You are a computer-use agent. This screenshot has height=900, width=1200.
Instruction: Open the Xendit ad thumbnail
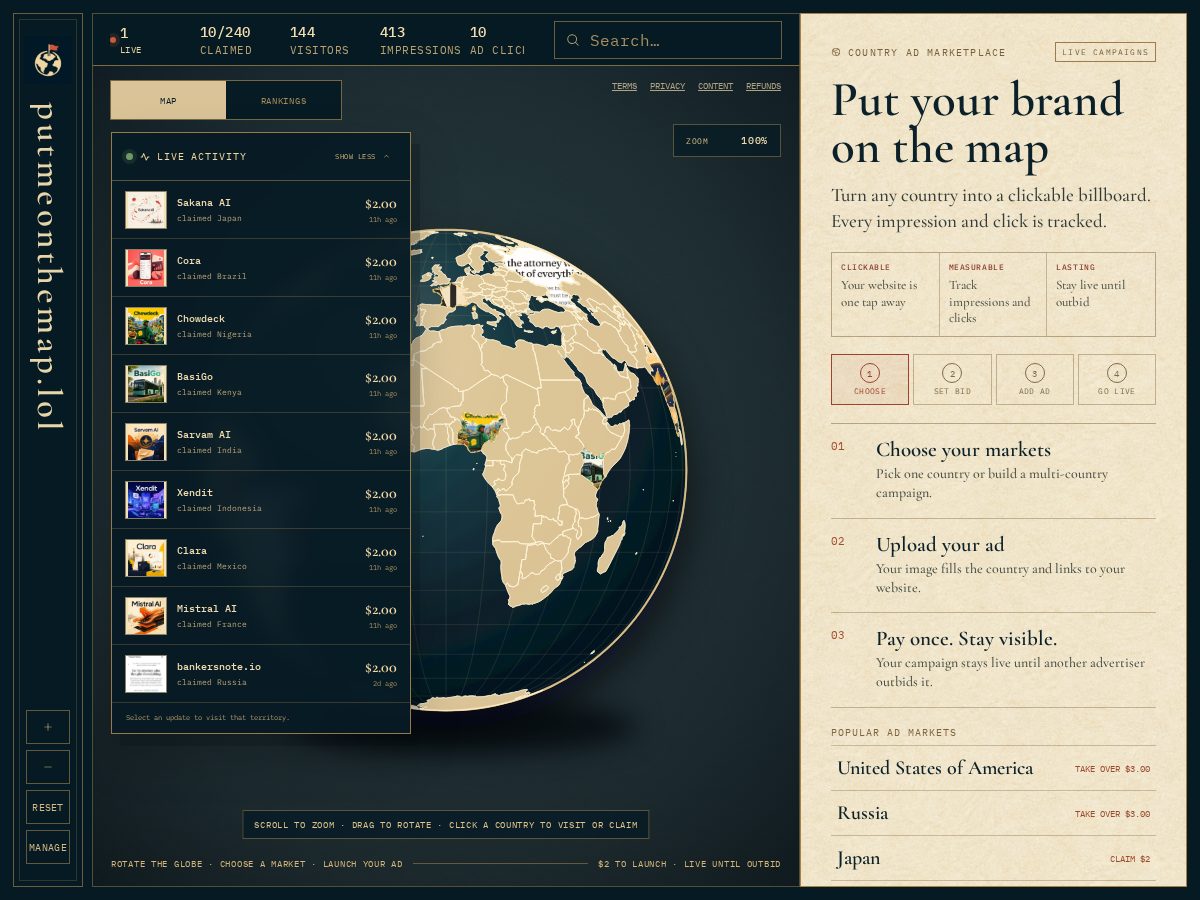pos(146,500)
